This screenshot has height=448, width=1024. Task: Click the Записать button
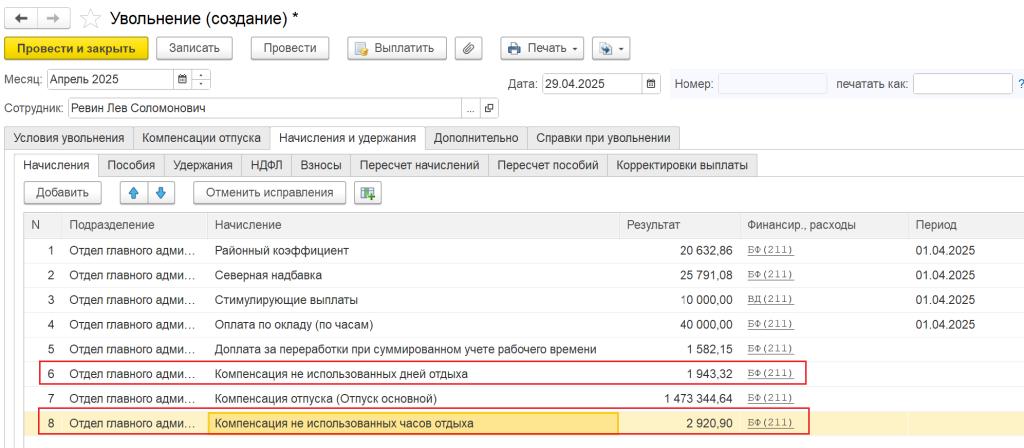coord(194,48)
